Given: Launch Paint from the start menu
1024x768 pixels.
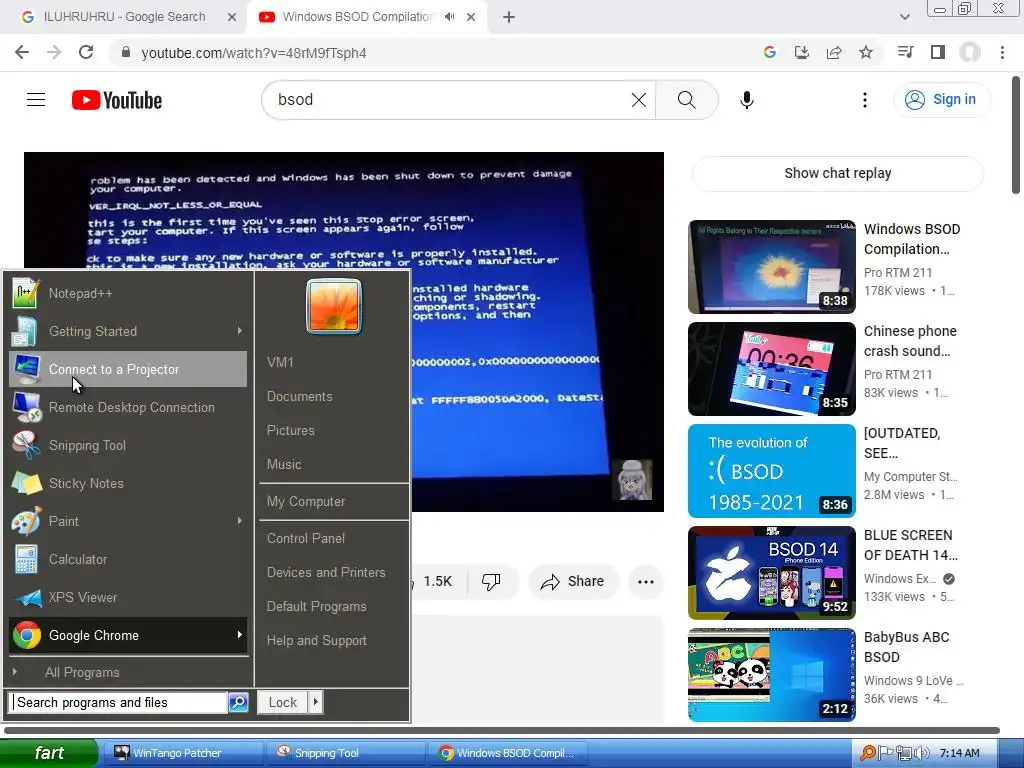Looking at the screenshot, I should tap(128, 521).
